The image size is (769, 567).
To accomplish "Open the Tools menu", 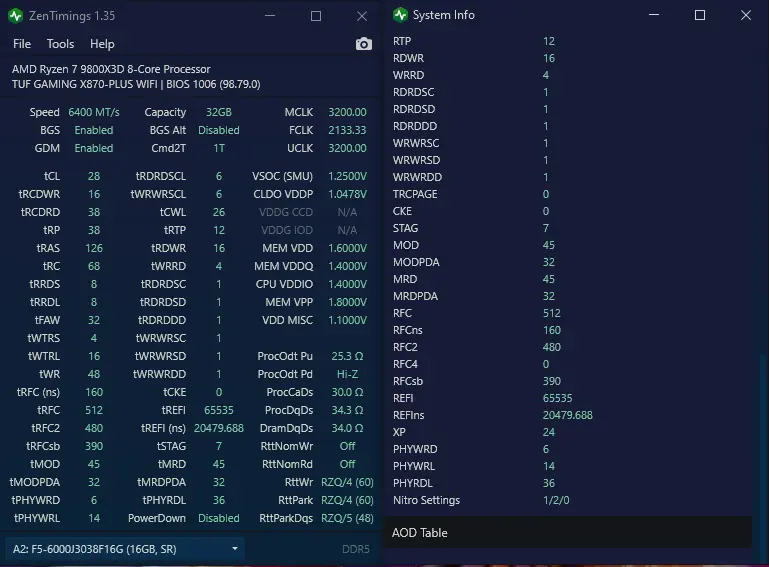I will click(x=60, y=44).
